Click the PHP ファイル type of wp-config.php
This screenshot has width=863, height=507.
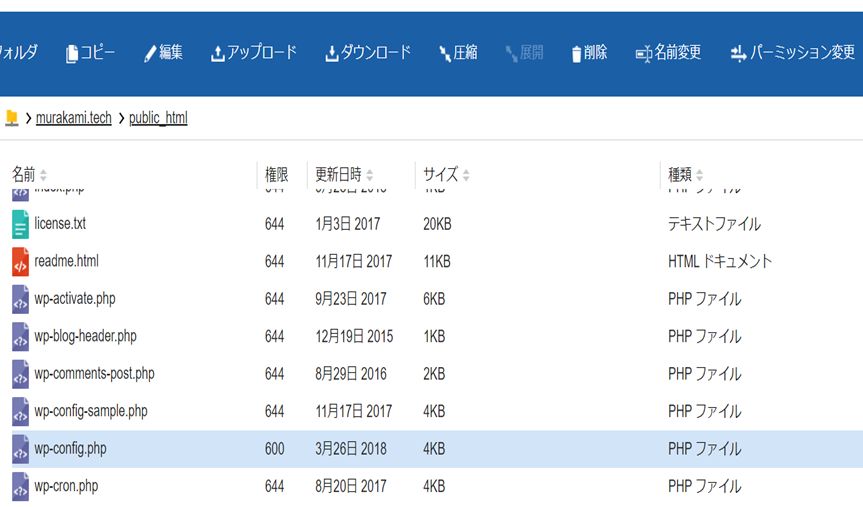pyautogui.click(x=704, y=449)
